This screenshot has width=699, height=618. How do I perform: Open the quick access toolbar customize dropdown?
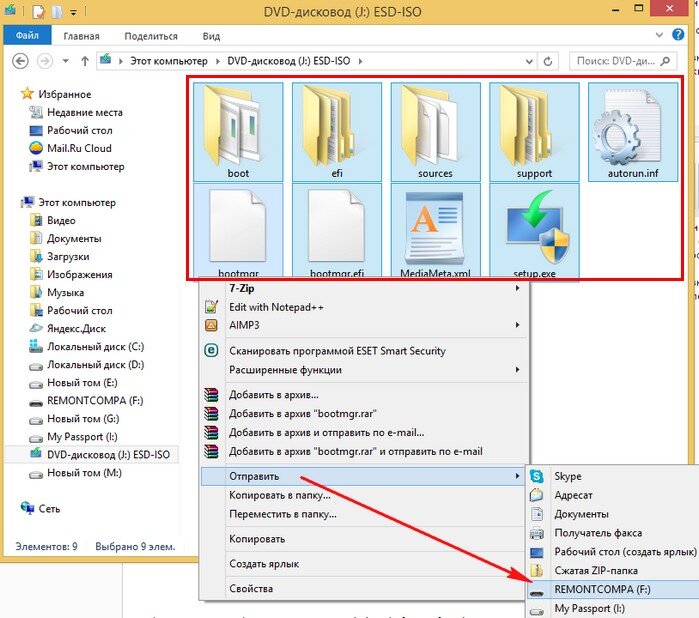click(x=74, y=12)
